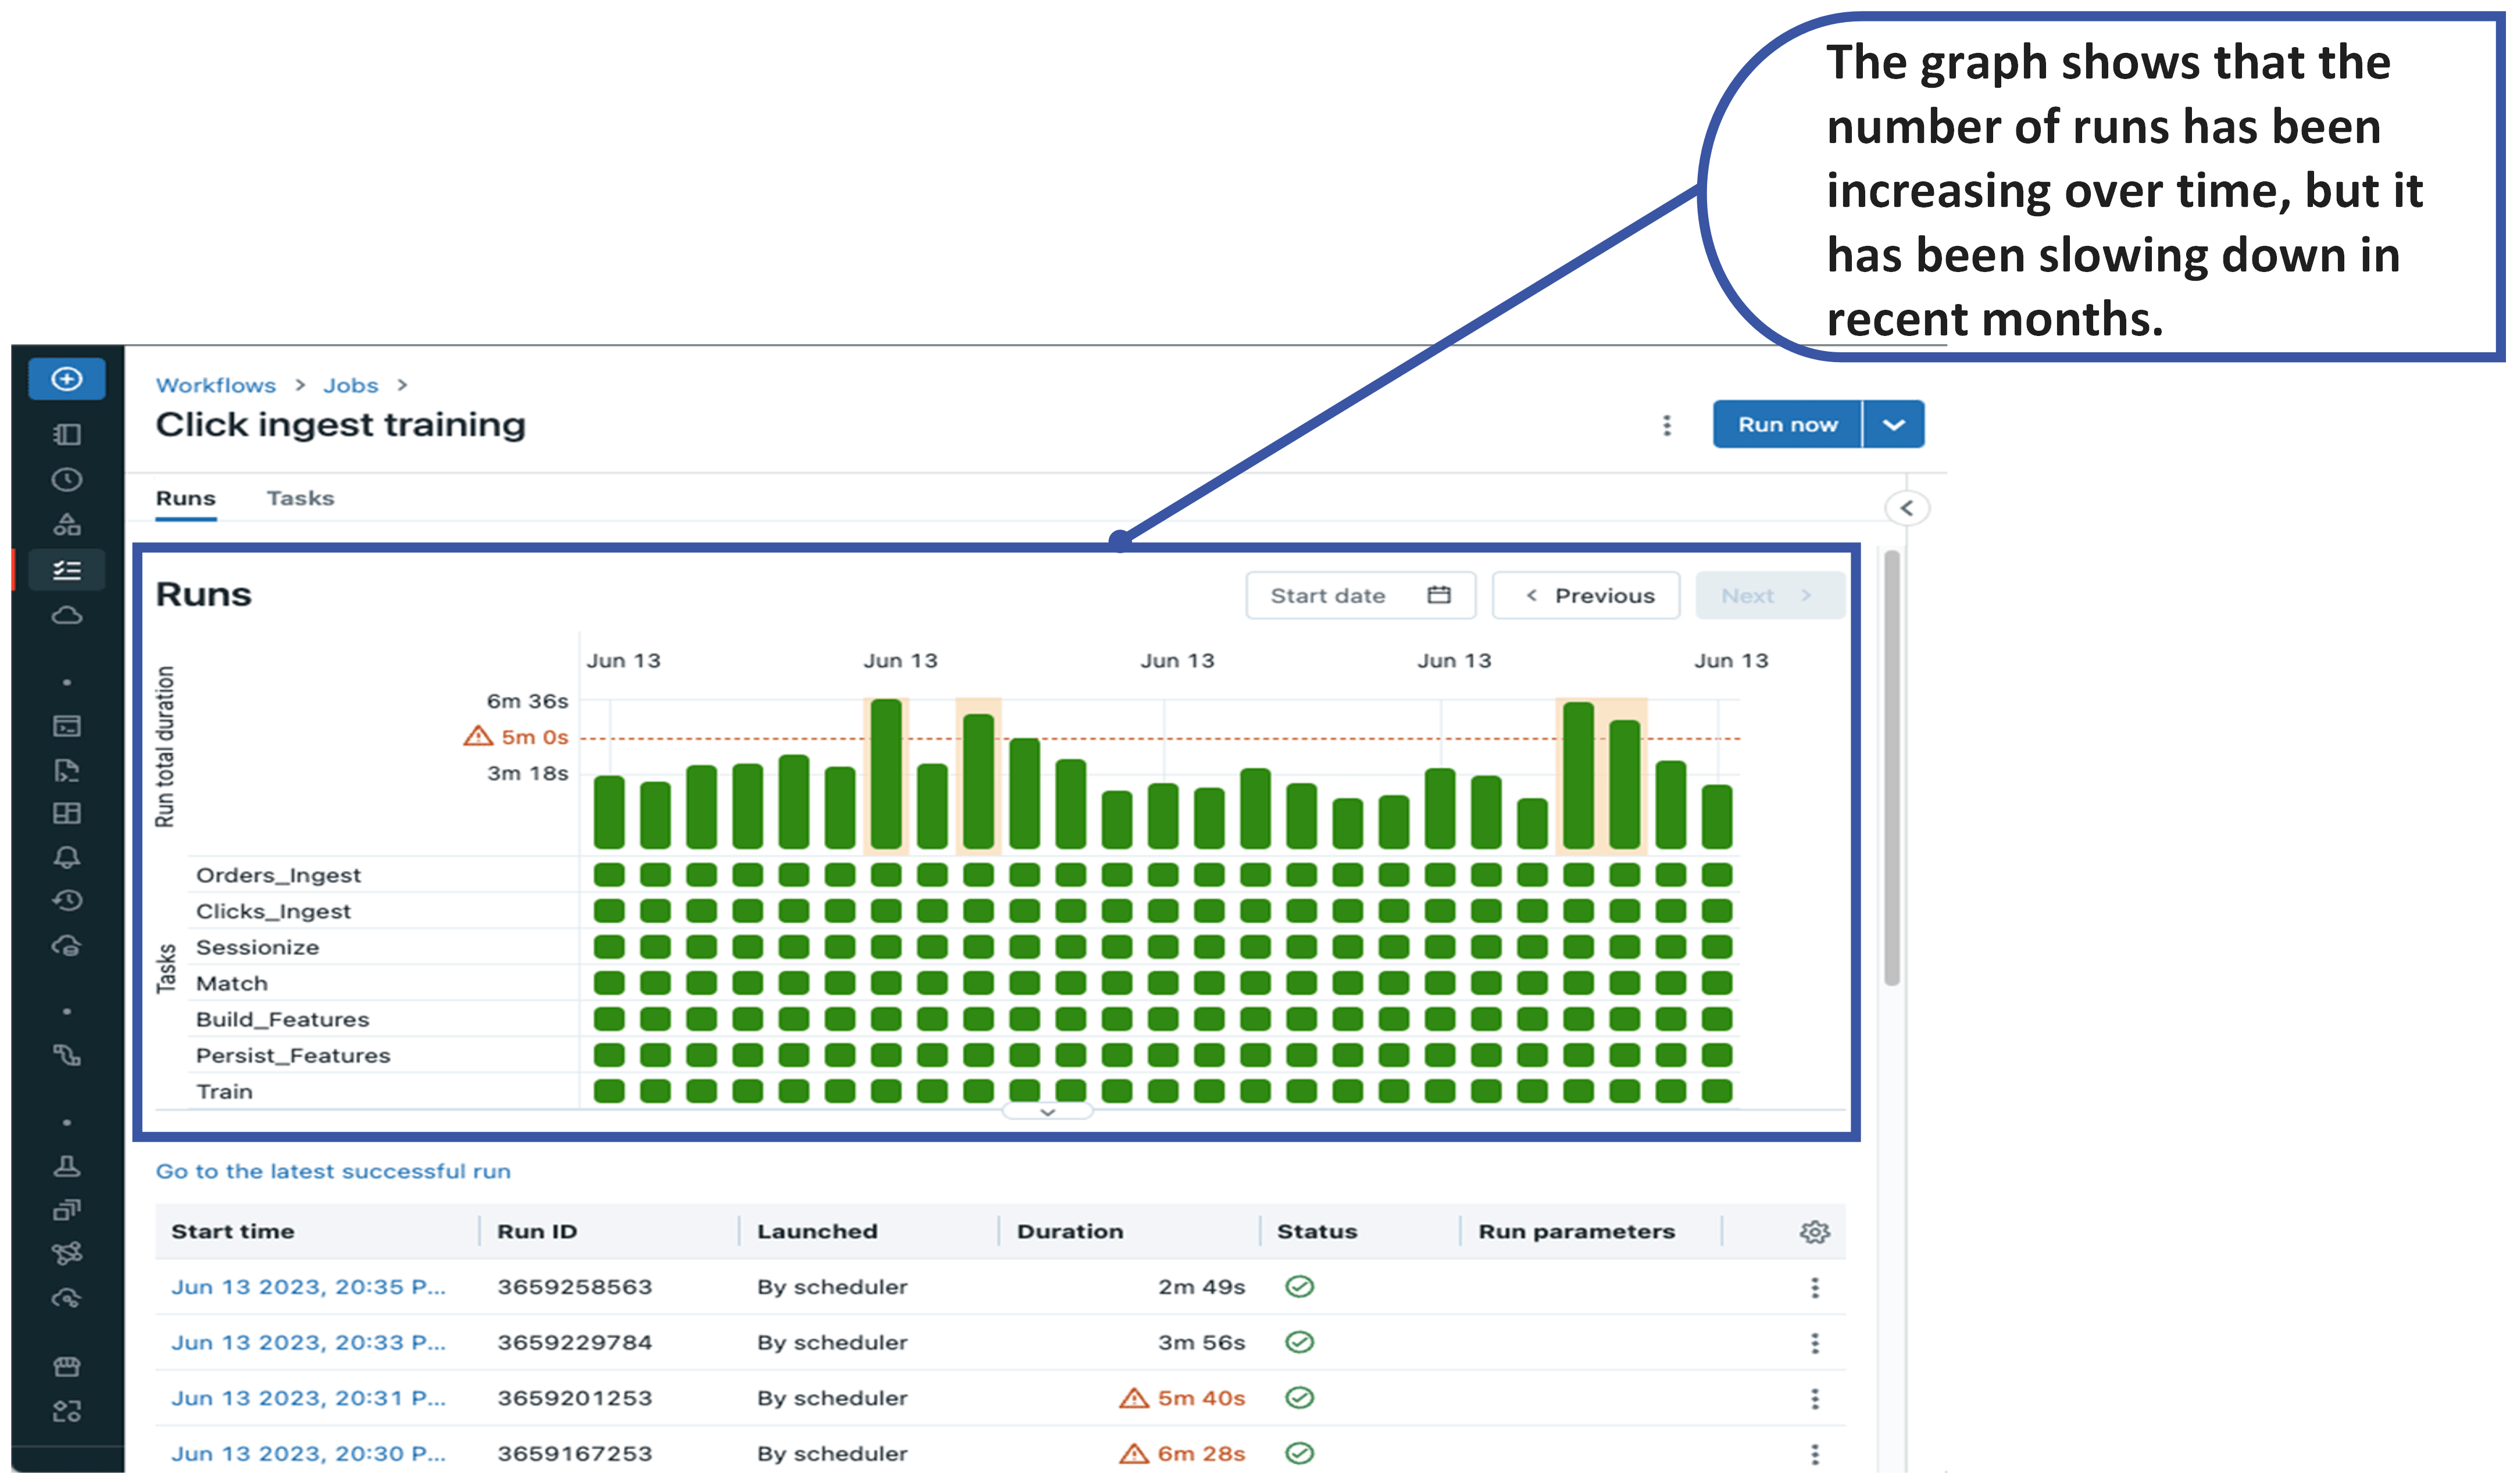2517x1484 pixels.
Task: Open Query History from the sidebar
Action: pos(66,900)
